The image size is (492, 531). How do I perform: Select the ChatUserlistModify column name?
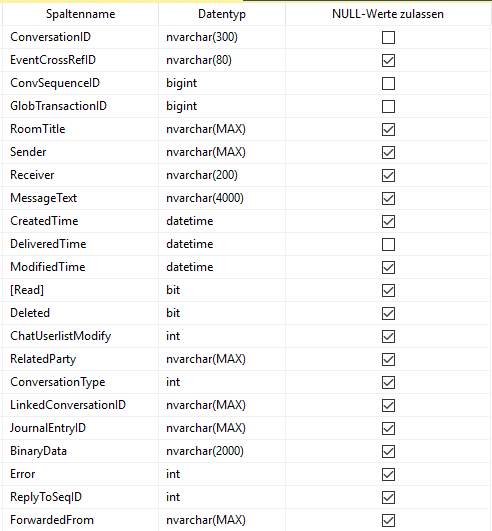[x=81, y=336]
